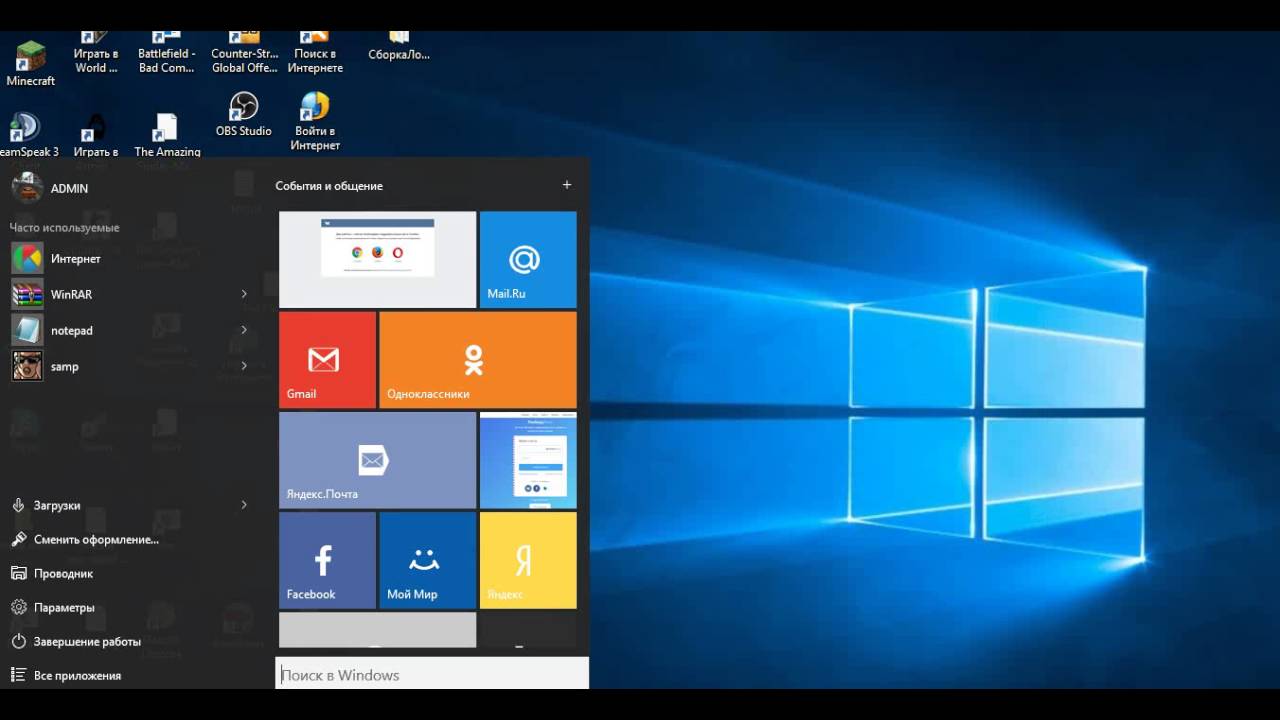Click into 'Поиск в Windows' search box
Screen dimensions: 1280x720
point(432,675)
